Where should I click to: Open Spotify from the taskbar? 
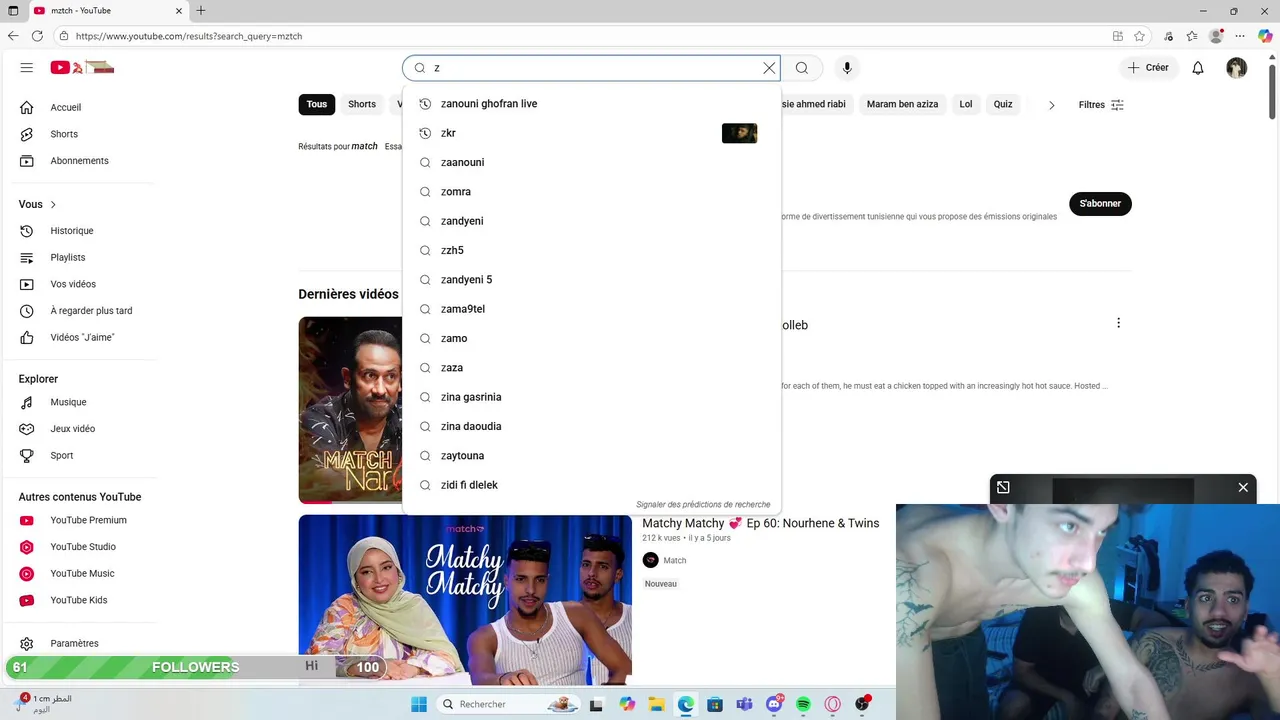[x=803, y=704]
